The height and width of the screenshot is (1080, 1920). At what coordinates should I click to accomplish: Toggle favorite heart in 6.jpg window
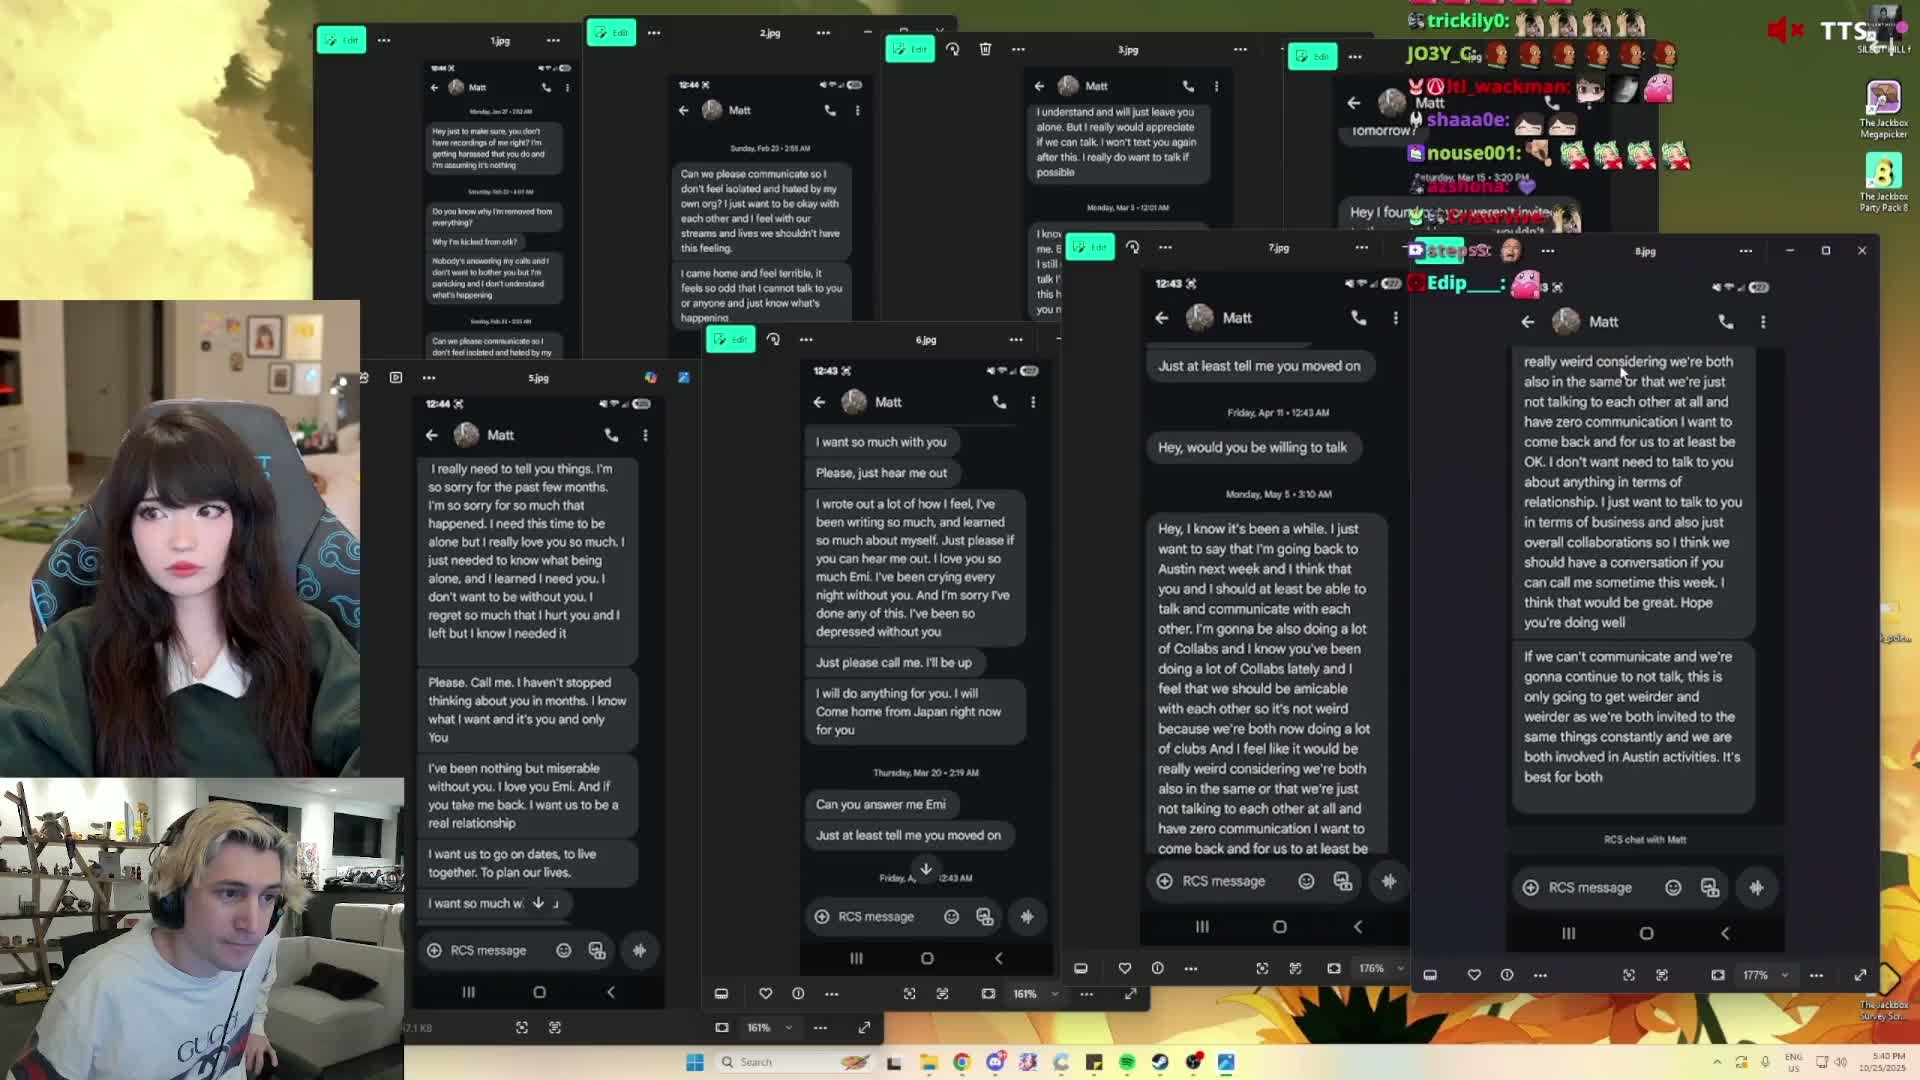765,994
